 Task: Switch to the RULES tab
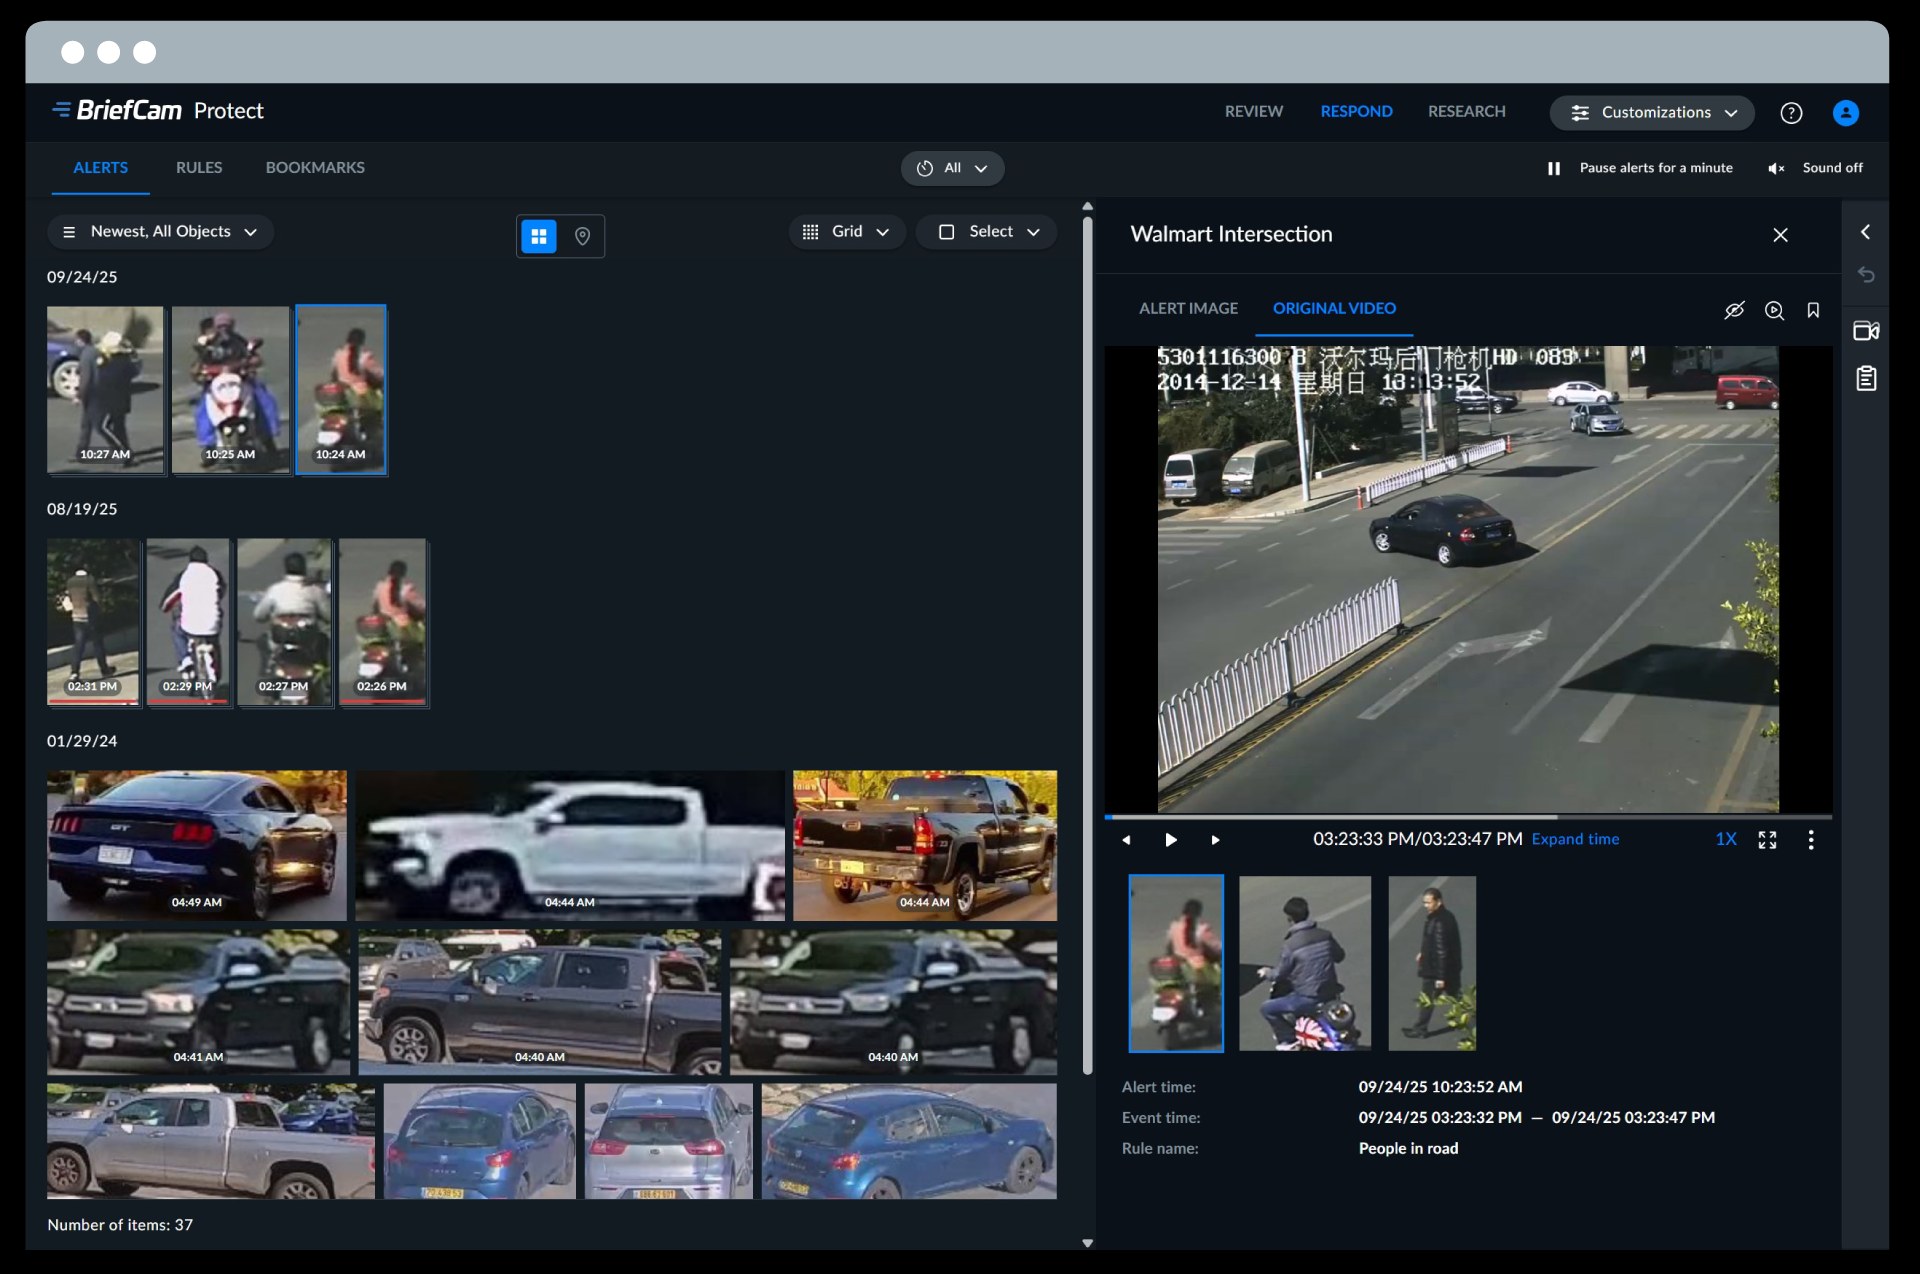click(199, 168)
